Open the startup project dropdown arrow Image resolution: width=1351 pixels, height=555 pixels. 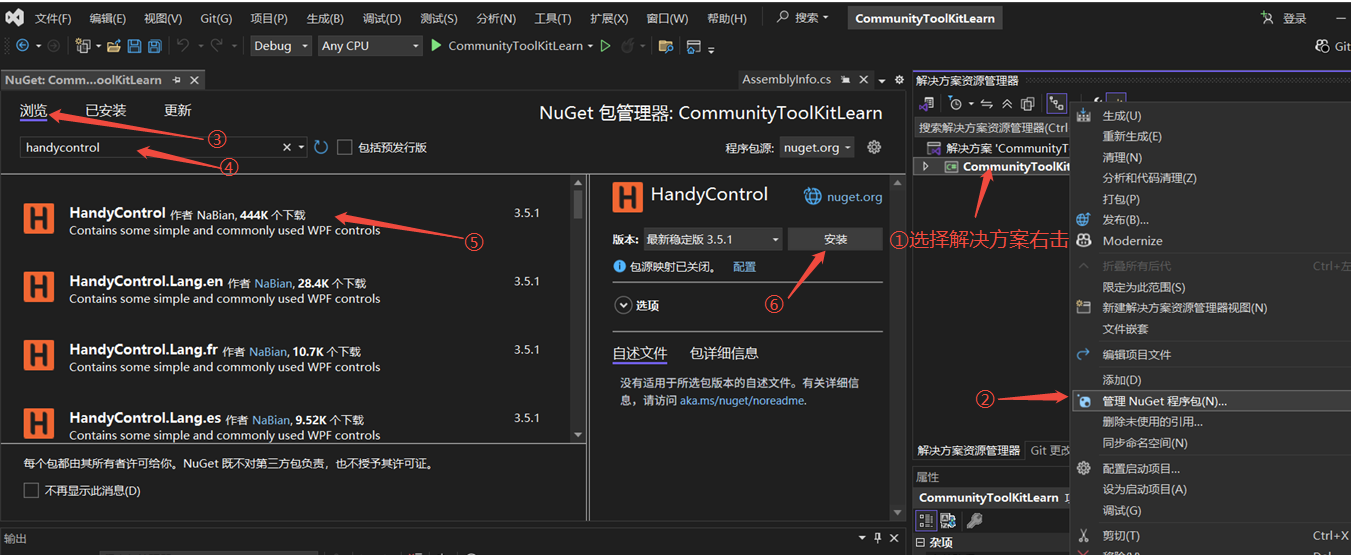click(x=590, y=46)
